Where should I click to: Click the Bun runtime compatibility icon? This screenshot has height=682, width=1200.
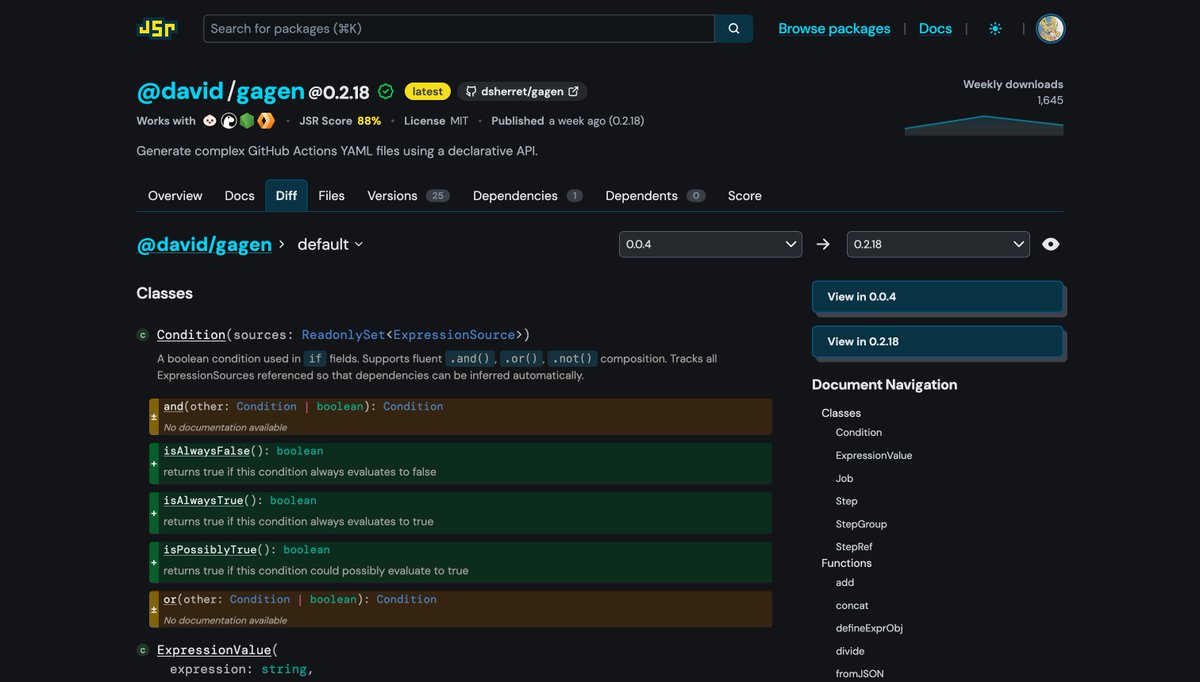point(210,121)
